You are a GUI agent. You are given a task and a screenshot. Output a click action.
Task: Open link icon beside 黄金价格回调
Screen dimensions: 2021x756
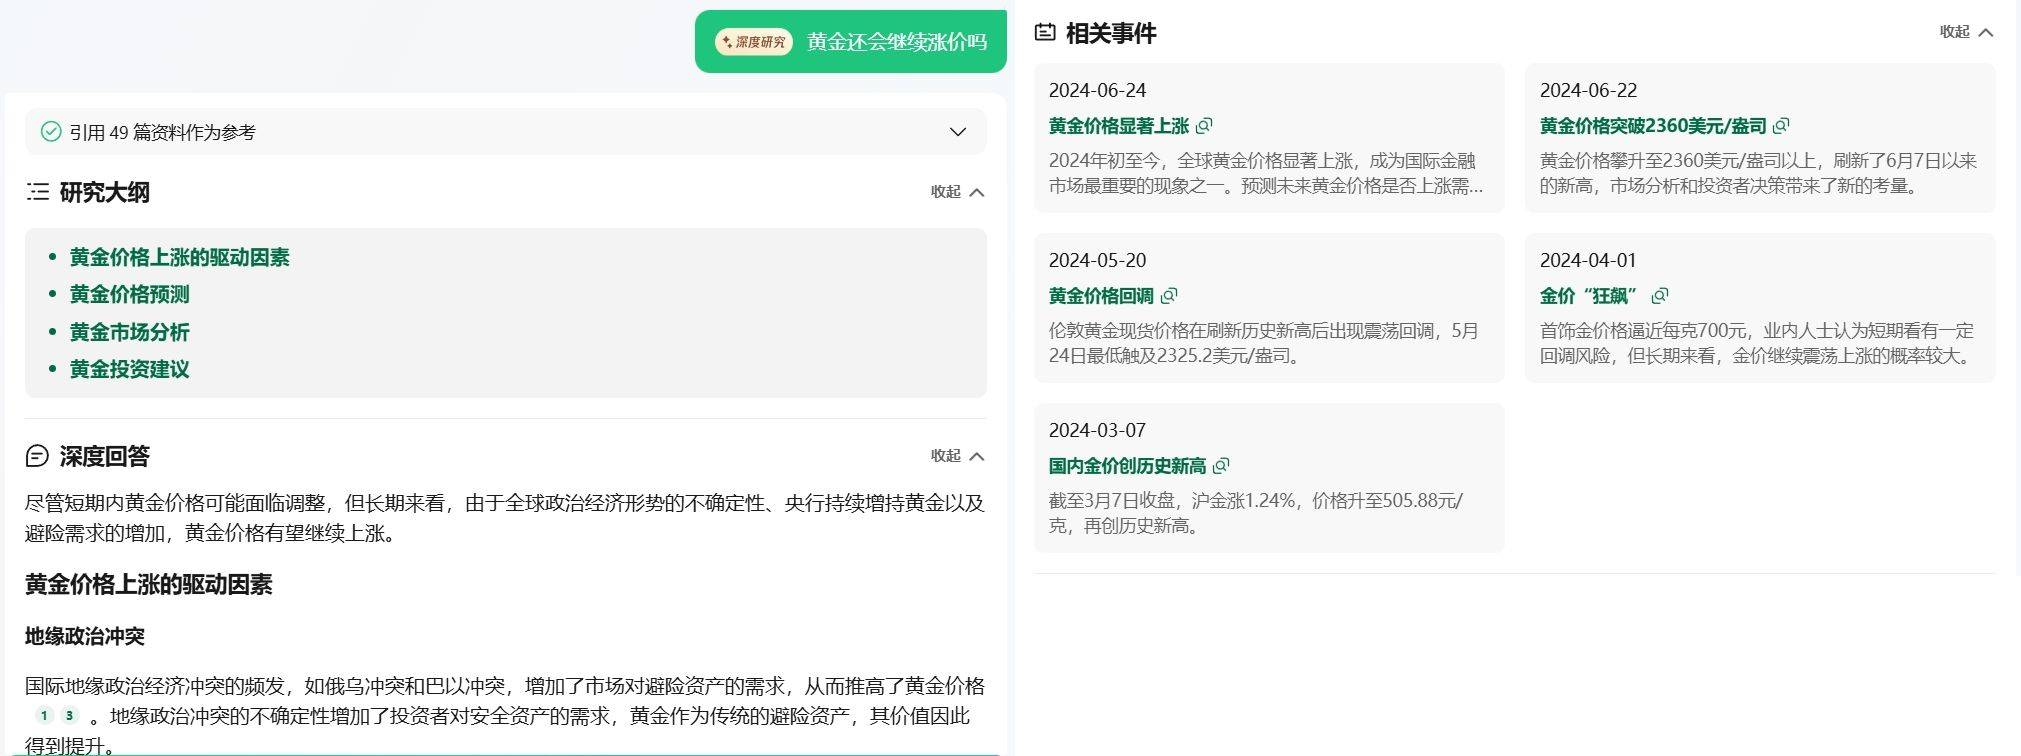point(1169,296)
